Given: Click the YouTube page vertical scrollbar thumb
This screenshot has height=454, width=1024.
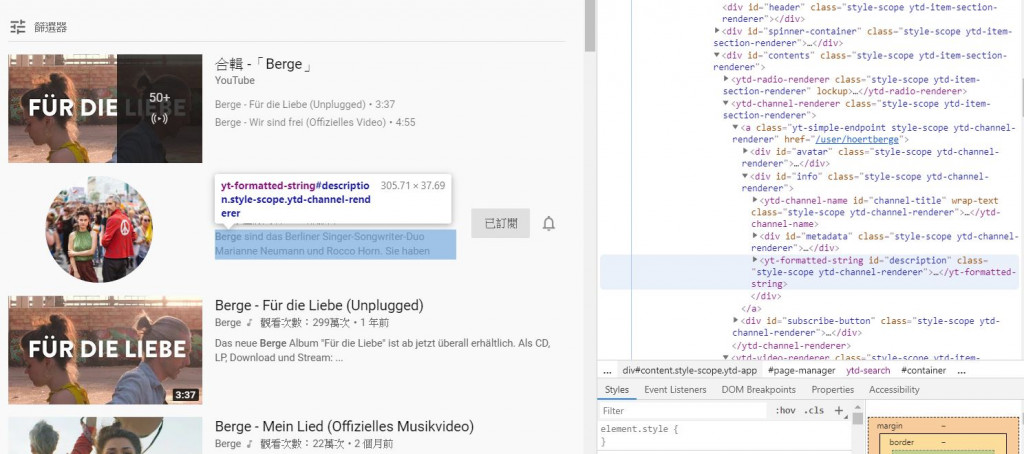Looking at the screenshot, I should pyautogui.click(x=590, y=25).
